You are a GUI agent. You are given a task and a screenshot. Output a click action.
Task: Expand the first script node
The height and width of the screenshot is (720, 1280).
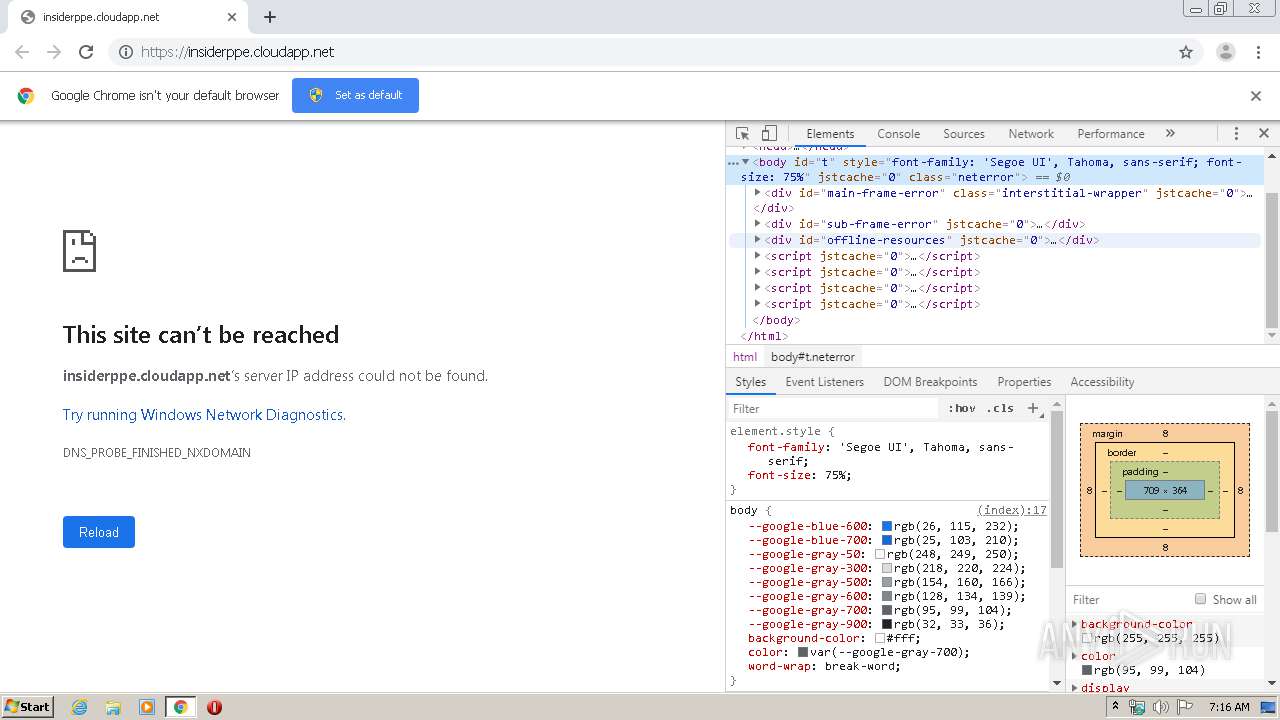click(757, 256)
